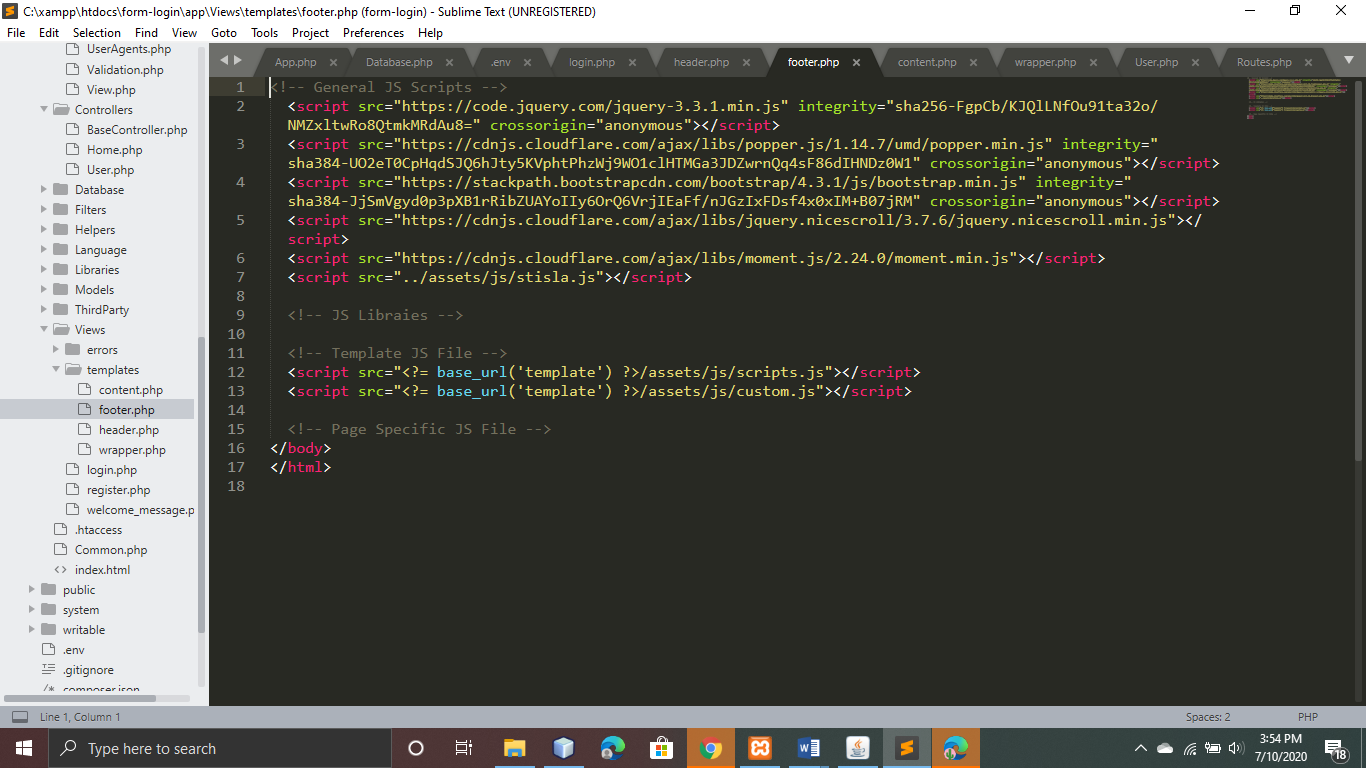This screenshot has height=768, width=1366.
Task: Toggle sidebar via status bar panel icon
Action: tap(19, 717)
